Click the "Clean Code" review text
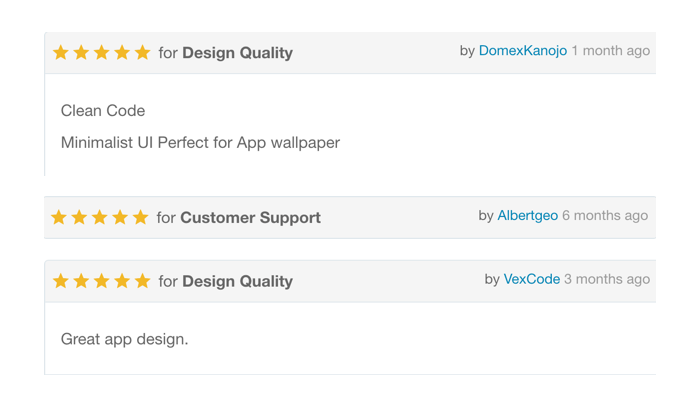 pyautogui.click(x=103, y=110)
